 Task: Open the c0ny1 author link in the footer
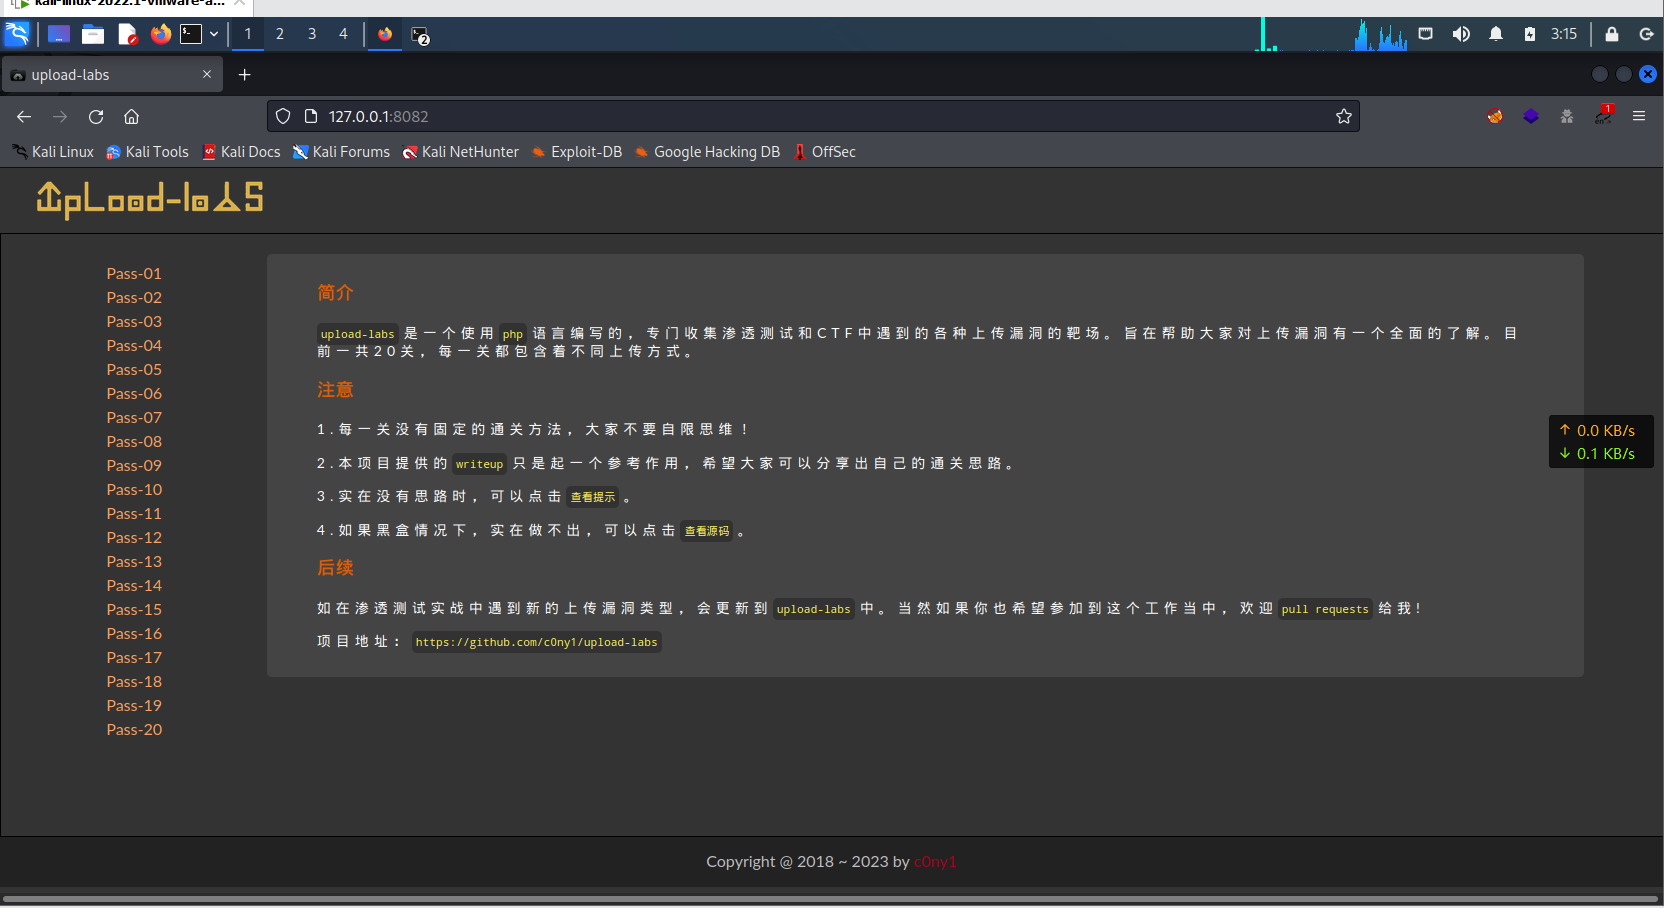click(x=935, y=862)
